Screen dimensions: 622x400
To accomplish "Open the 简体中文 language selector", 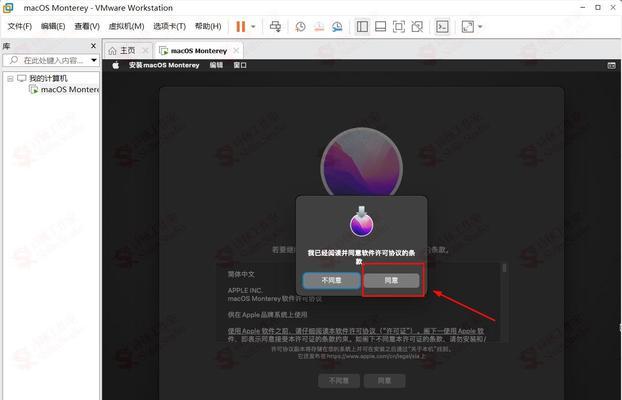I will (x=241, y=274).
